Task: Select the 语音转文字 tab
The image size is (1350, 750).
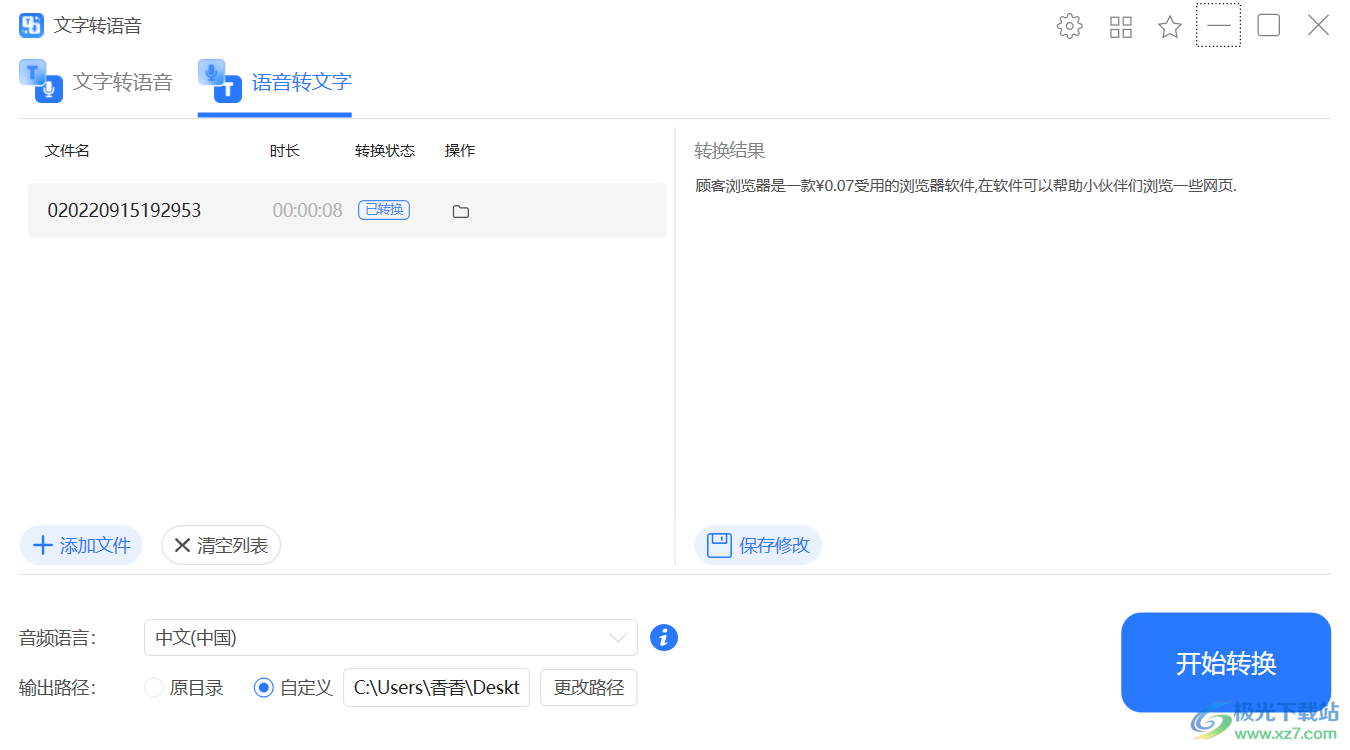Action: tap(275, 82)
